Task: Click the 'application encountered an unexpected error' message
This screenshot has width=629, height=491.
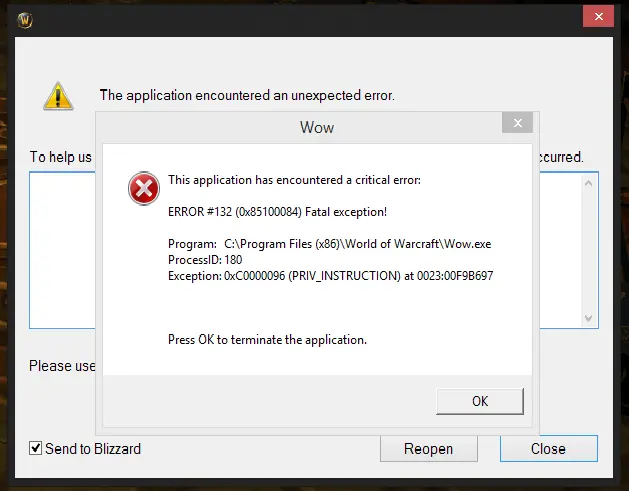Action: [247, 95]
